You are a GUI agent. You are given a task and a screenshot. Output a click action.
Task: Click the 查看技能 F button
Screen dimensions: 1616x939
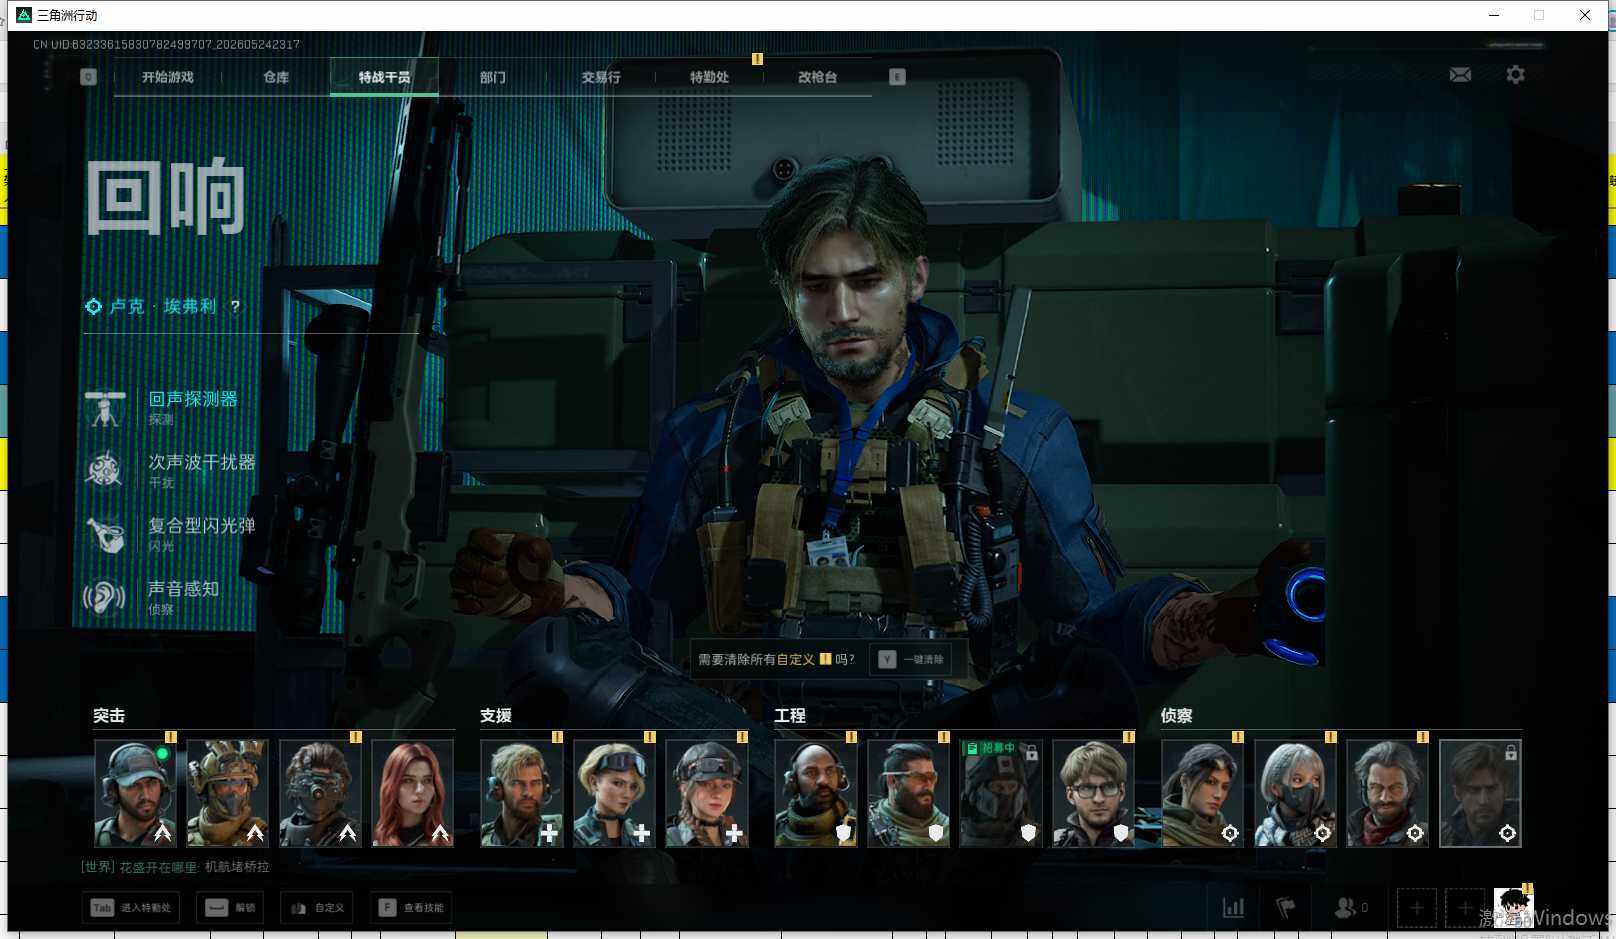pyautogui.click(x=411, y=908)
